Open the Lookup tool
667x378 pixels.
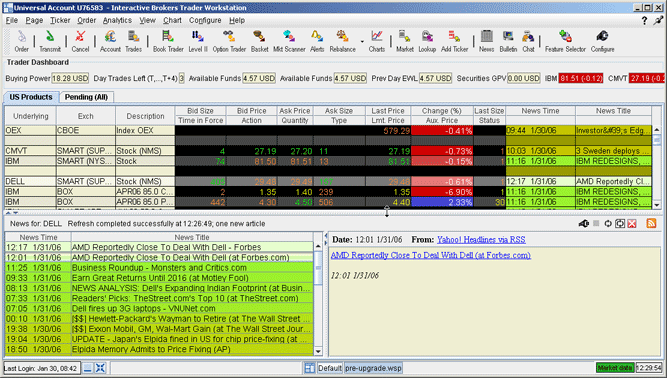click(x=427, y=41)
